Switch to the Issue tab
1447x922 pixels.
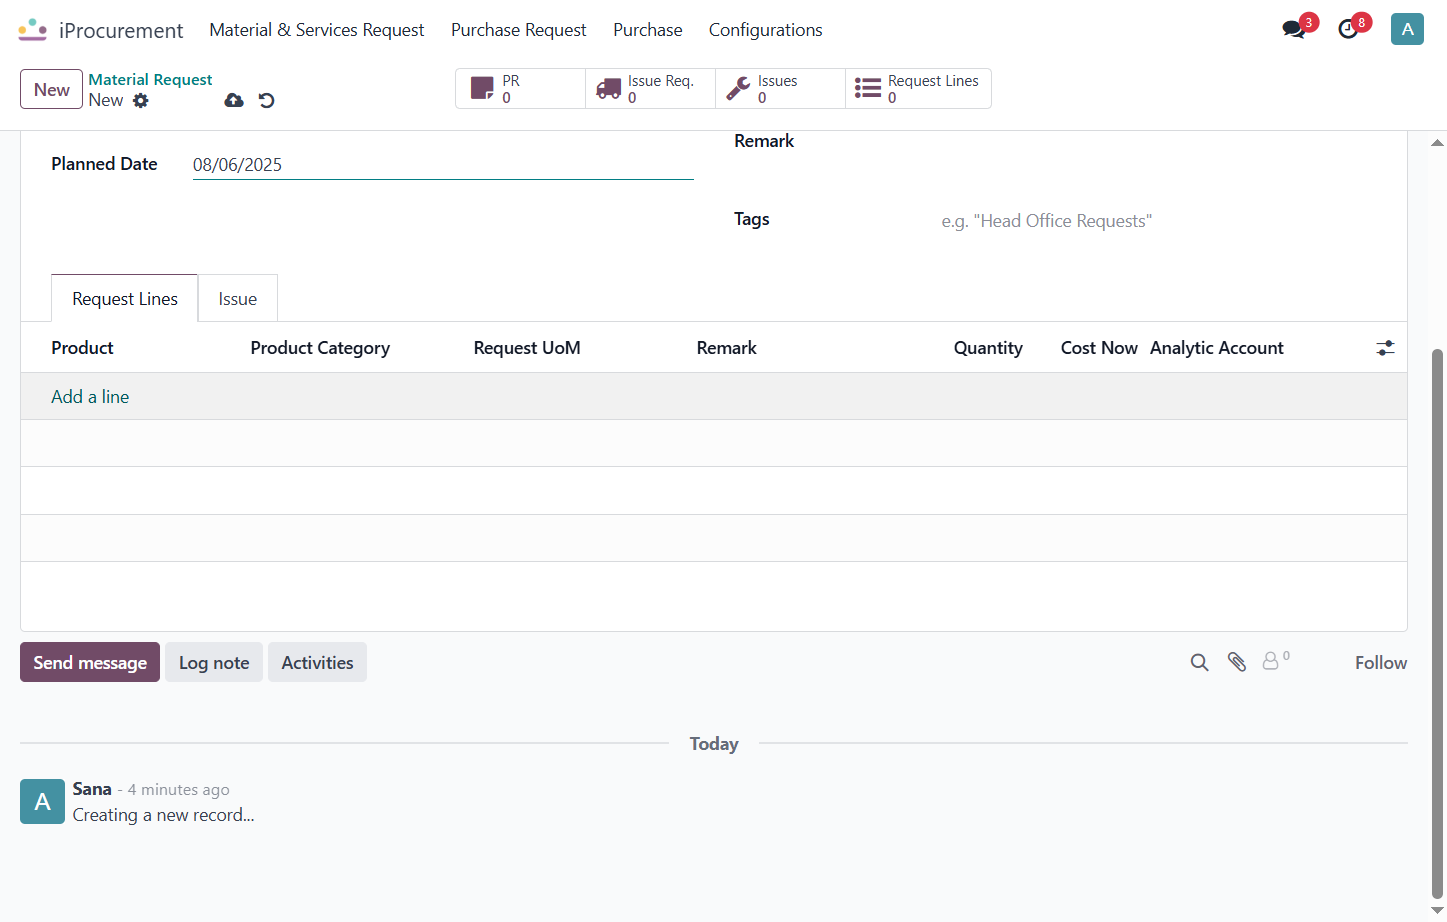[238, 299]
